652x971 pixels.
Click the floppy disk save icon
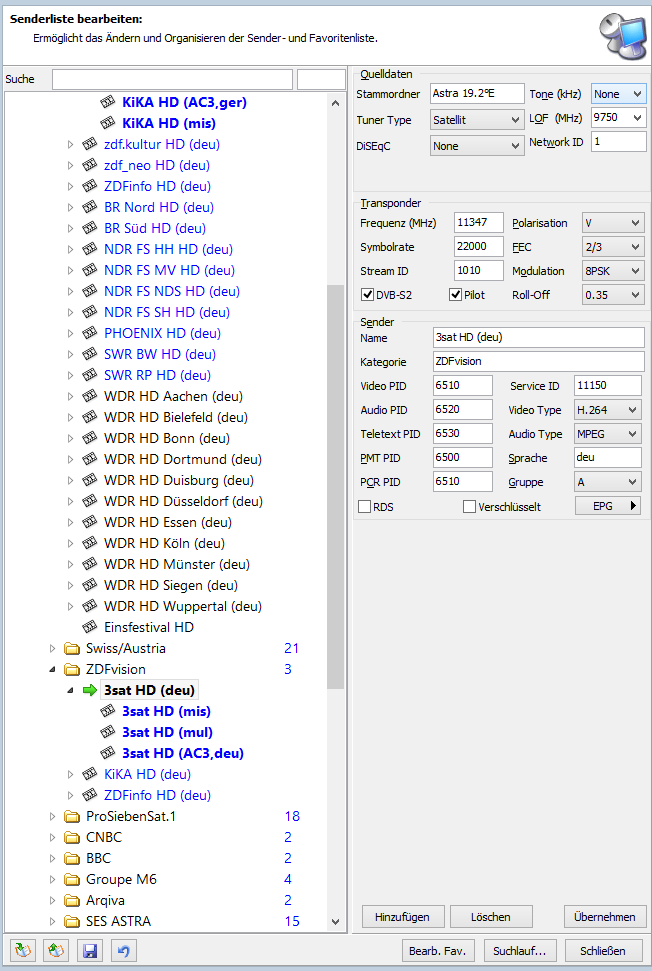click(90, 950)
